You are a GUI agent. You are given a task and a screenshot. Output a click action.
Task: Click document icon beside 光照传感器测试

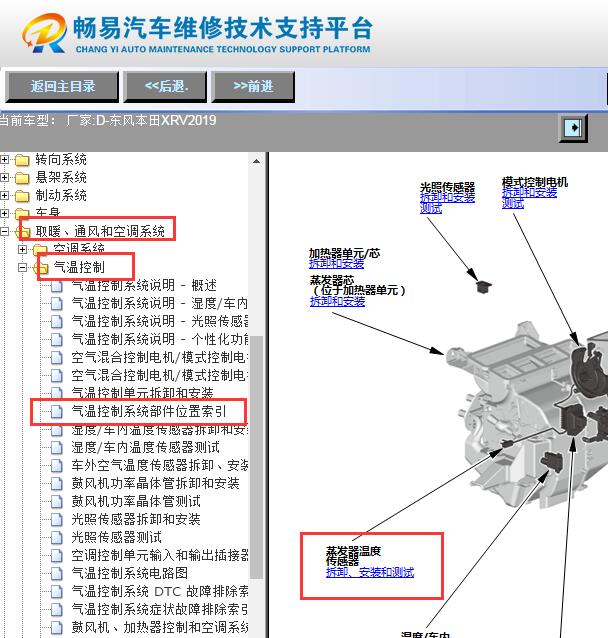pos(57,537)
